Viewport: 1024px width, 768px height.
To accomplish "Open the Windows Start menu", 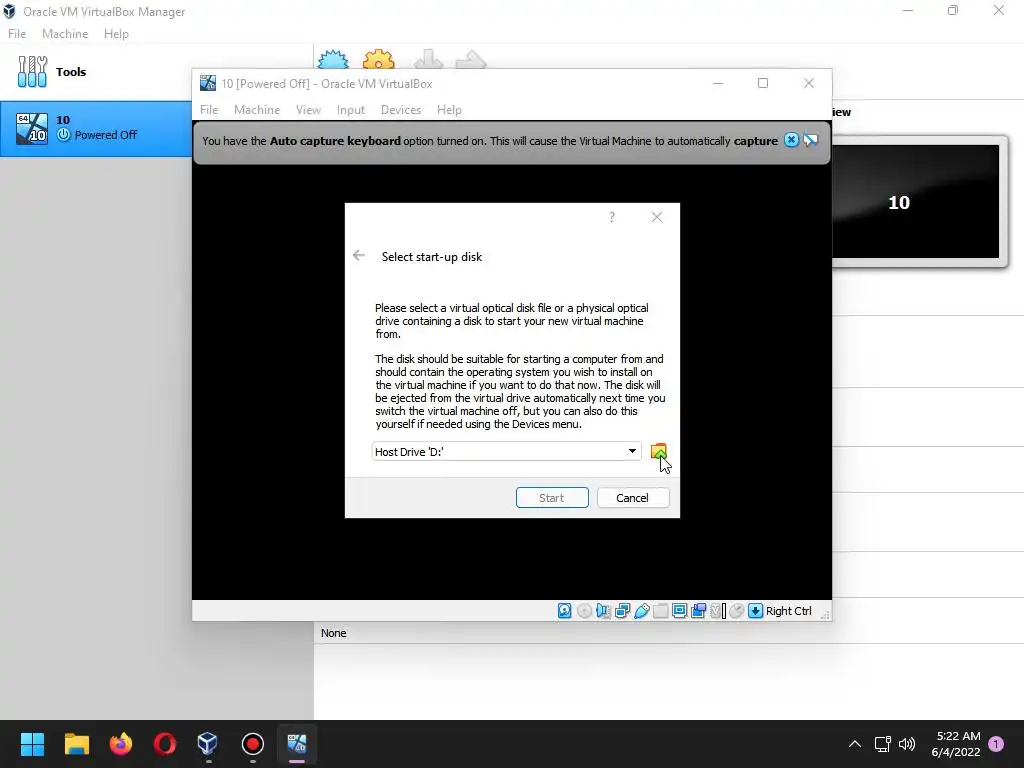I will (32, 743).
